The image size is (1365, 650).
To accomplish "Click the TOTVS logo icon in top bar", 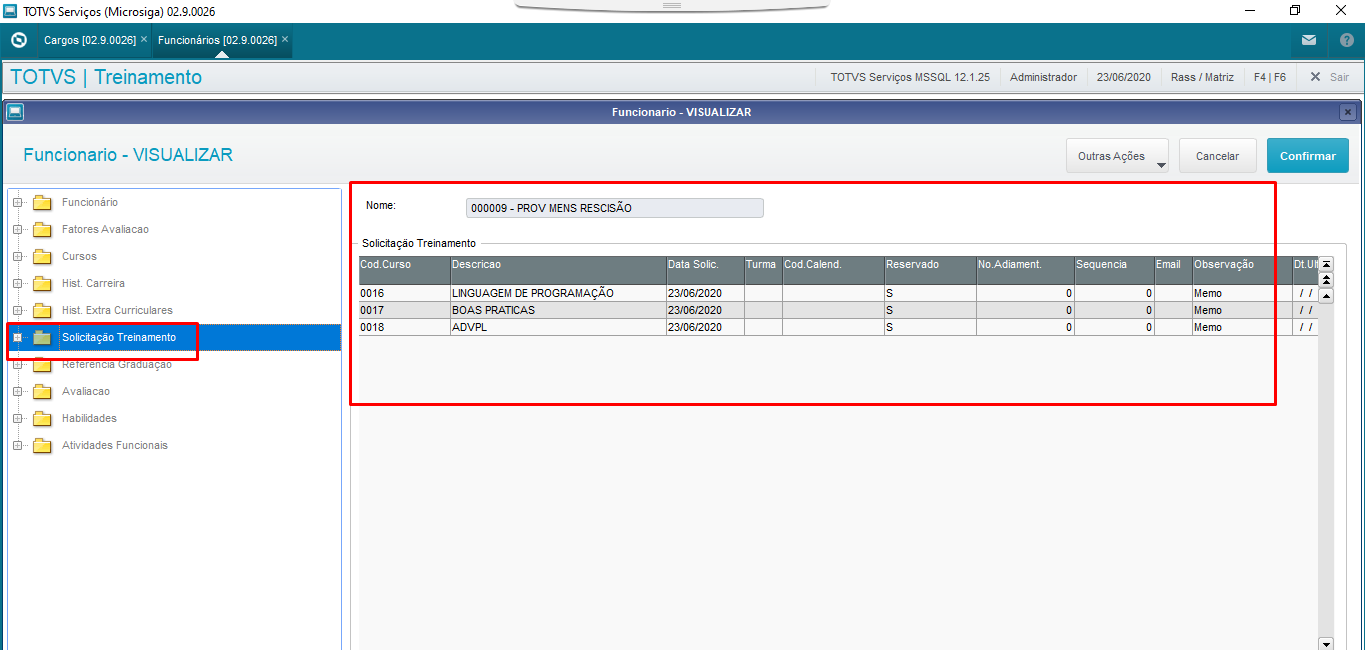I will coord(18,40).
